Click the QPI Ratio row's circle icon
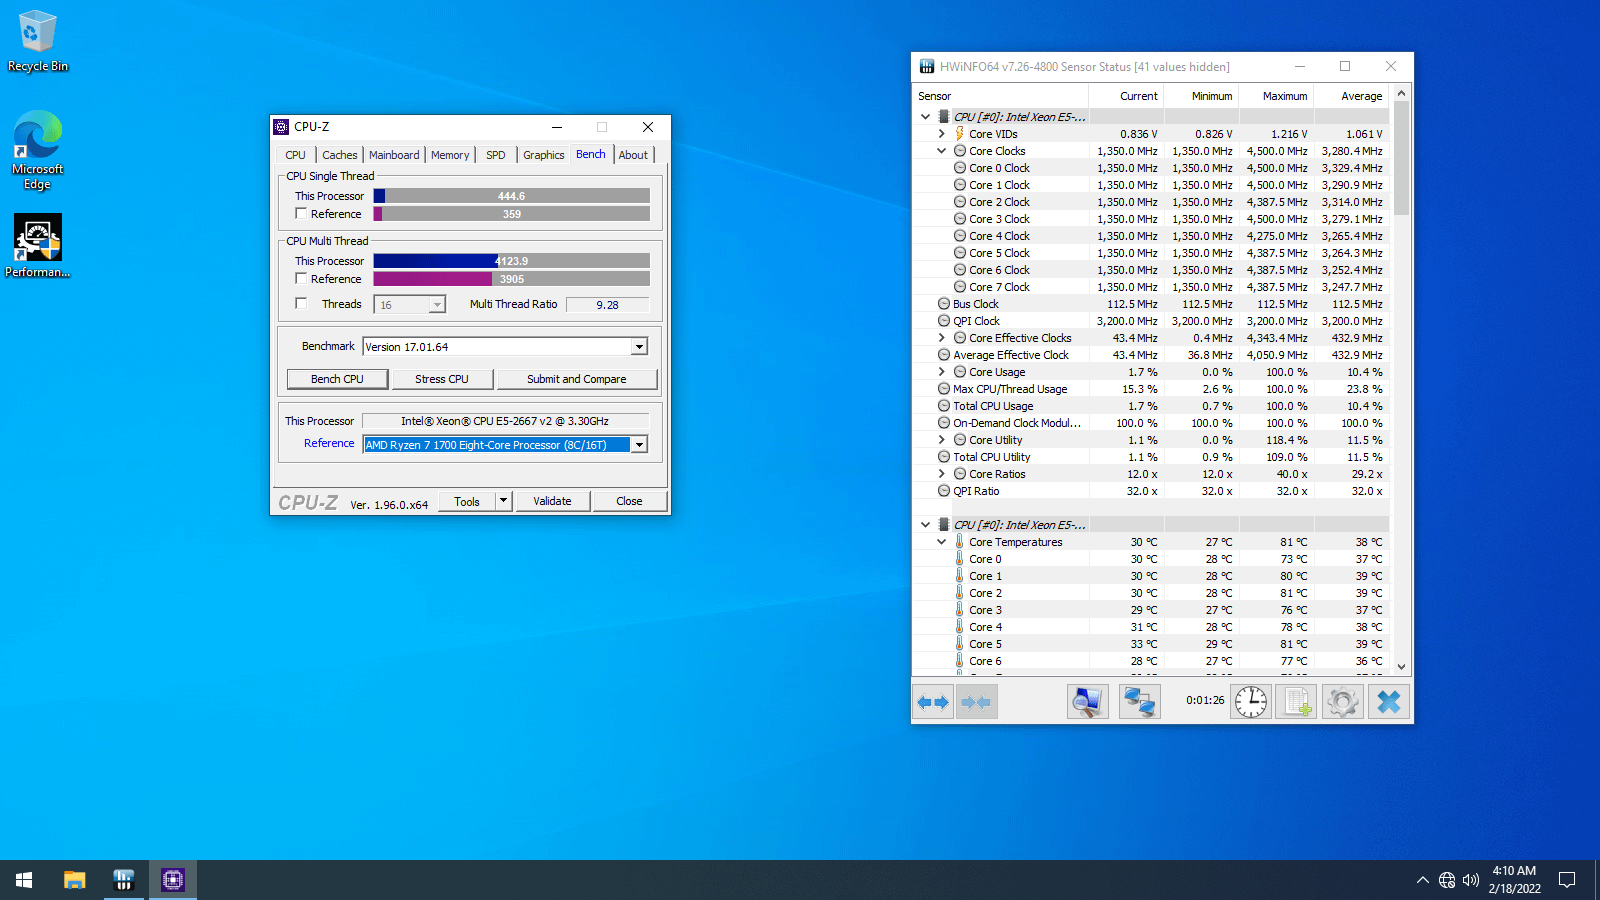1600x900 pixels. coord(944,491)
